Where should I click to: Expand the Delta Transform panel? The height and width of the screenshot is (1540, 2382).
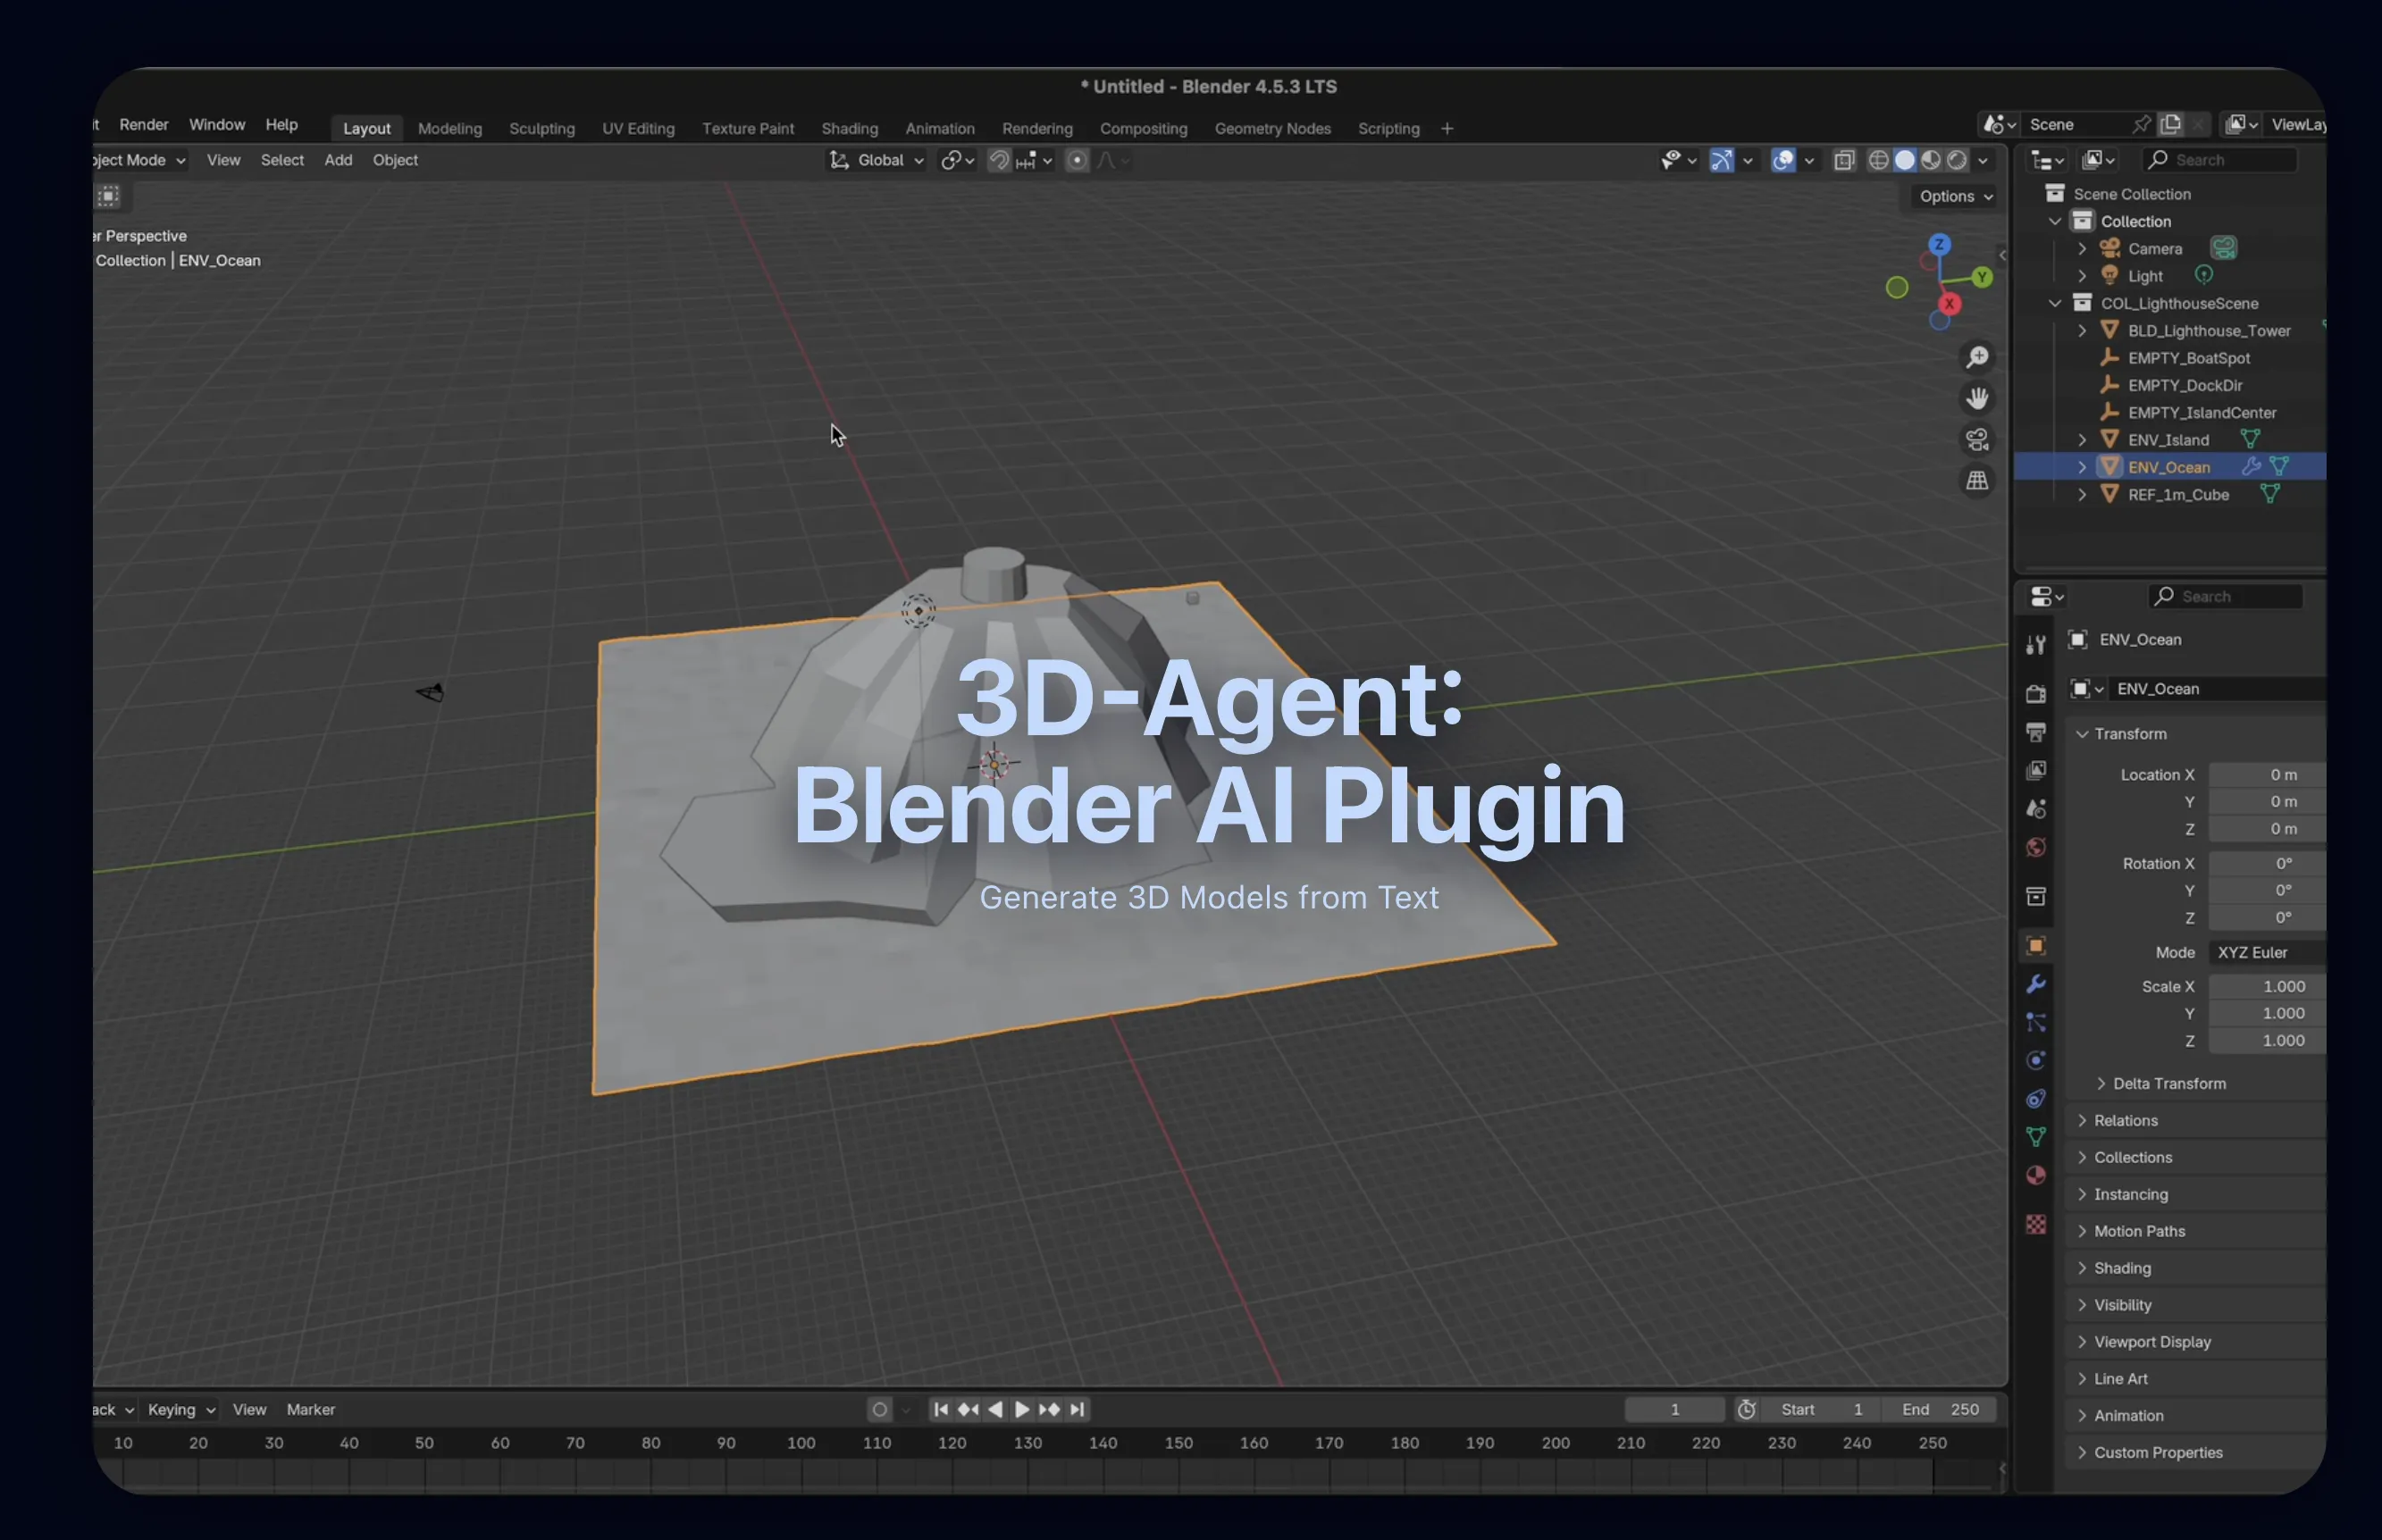tap(2168, 1083)
